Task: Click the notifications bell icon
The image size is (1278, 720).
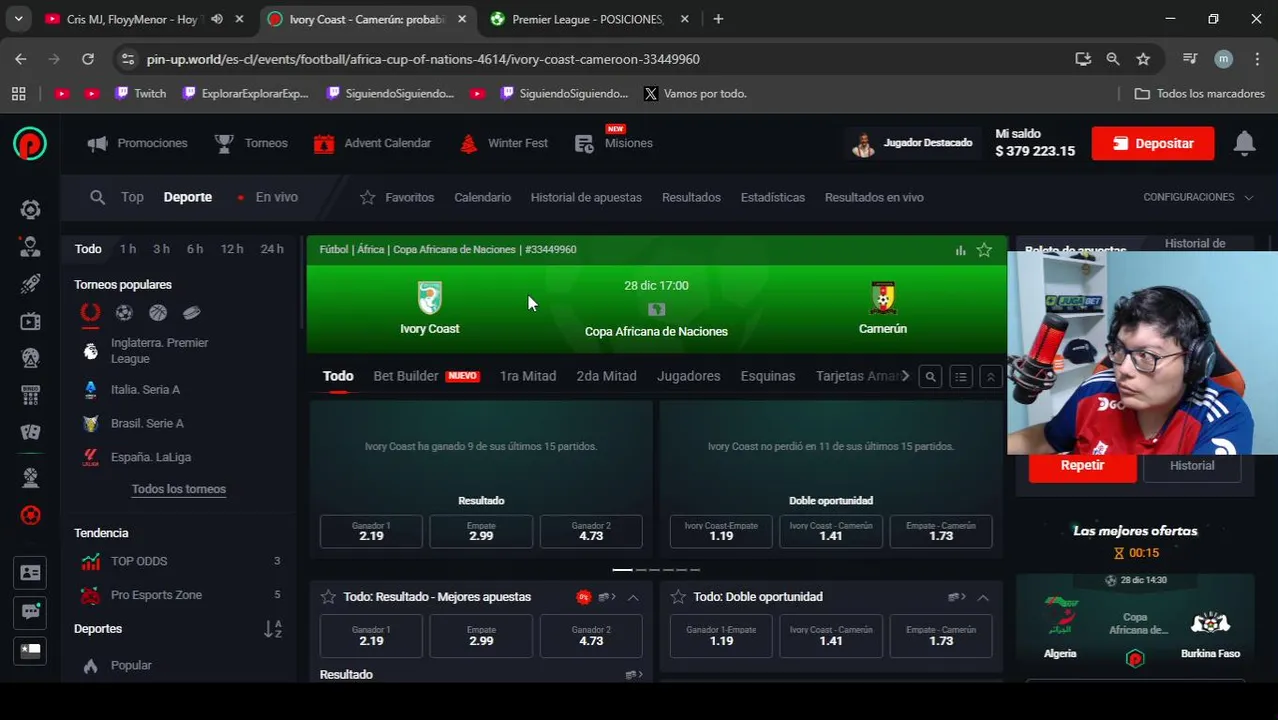Action: pos(1244,143)
